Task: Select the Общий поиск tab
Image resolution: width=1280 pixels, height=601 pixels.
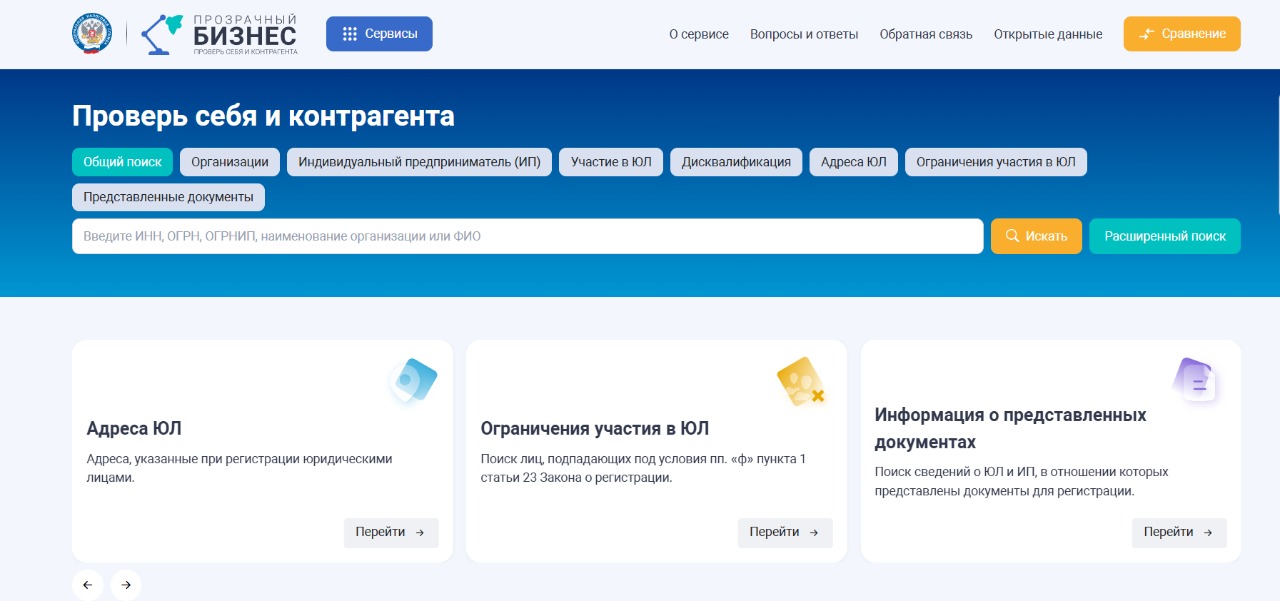Action: [122, 162]
